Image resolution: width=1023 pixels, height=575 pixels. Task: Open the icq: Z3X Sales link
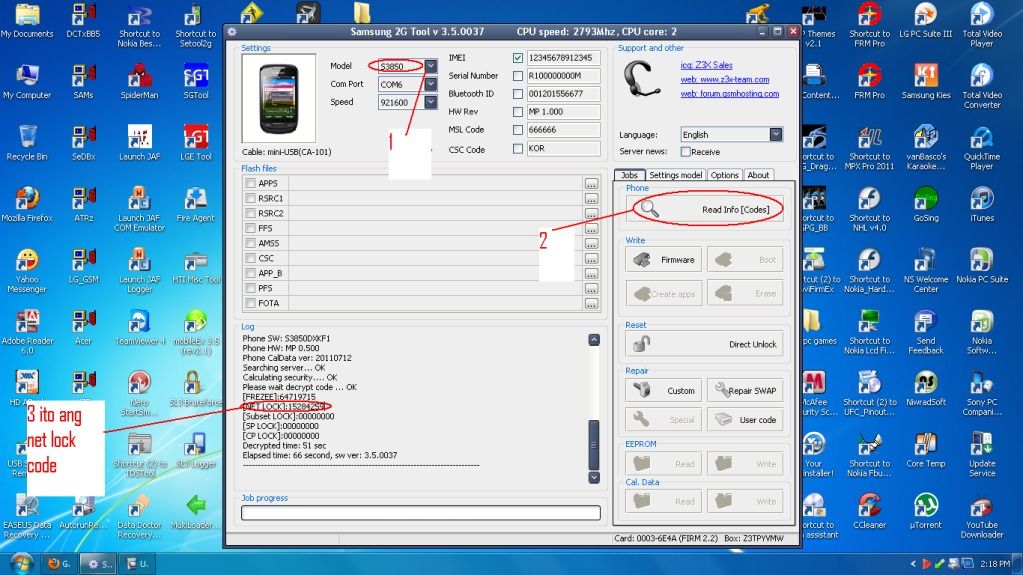(706, 65)
